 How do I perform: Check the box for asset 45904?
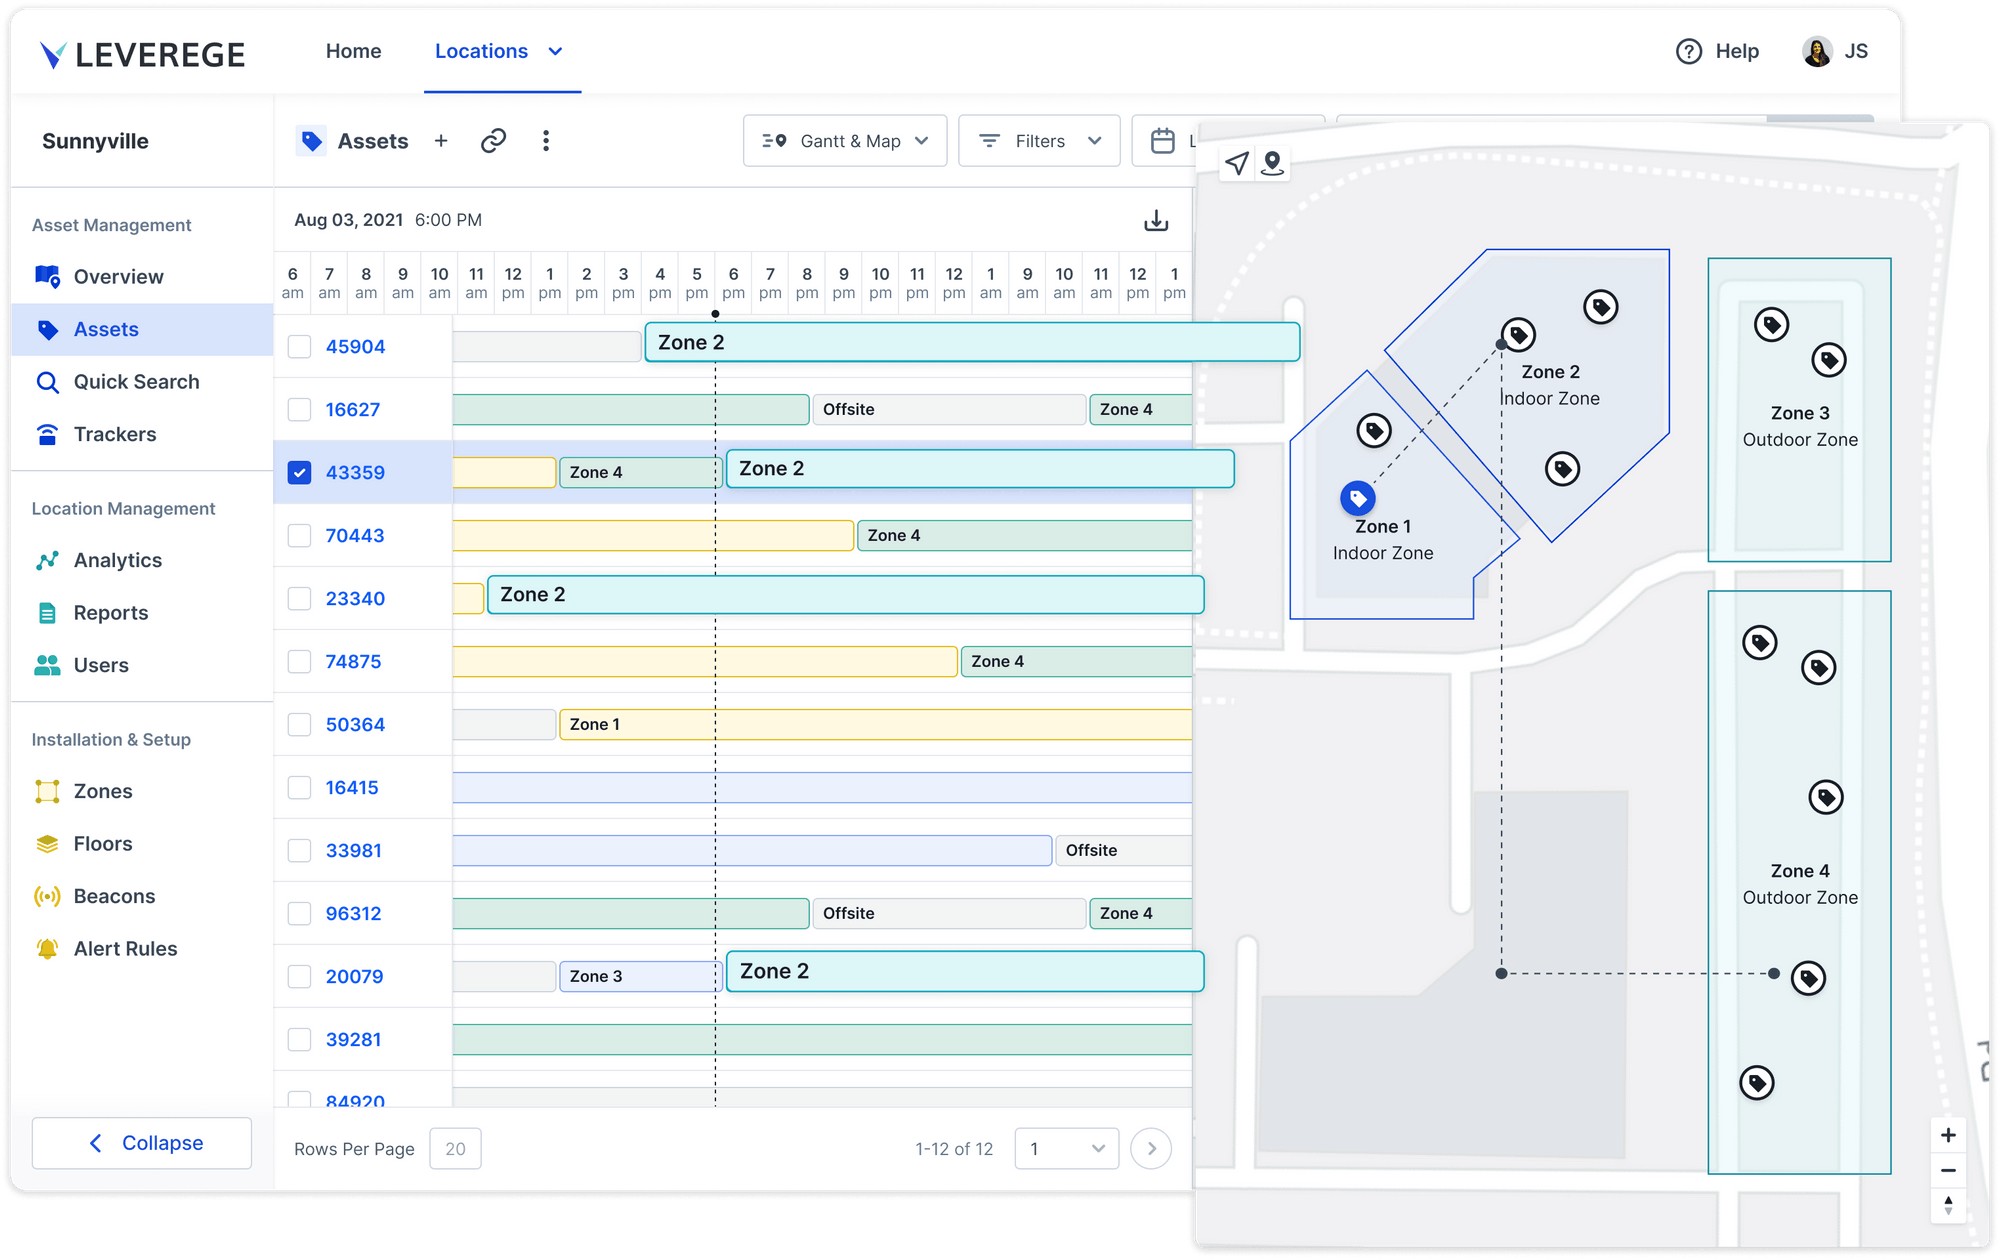[x=299, y=347]
